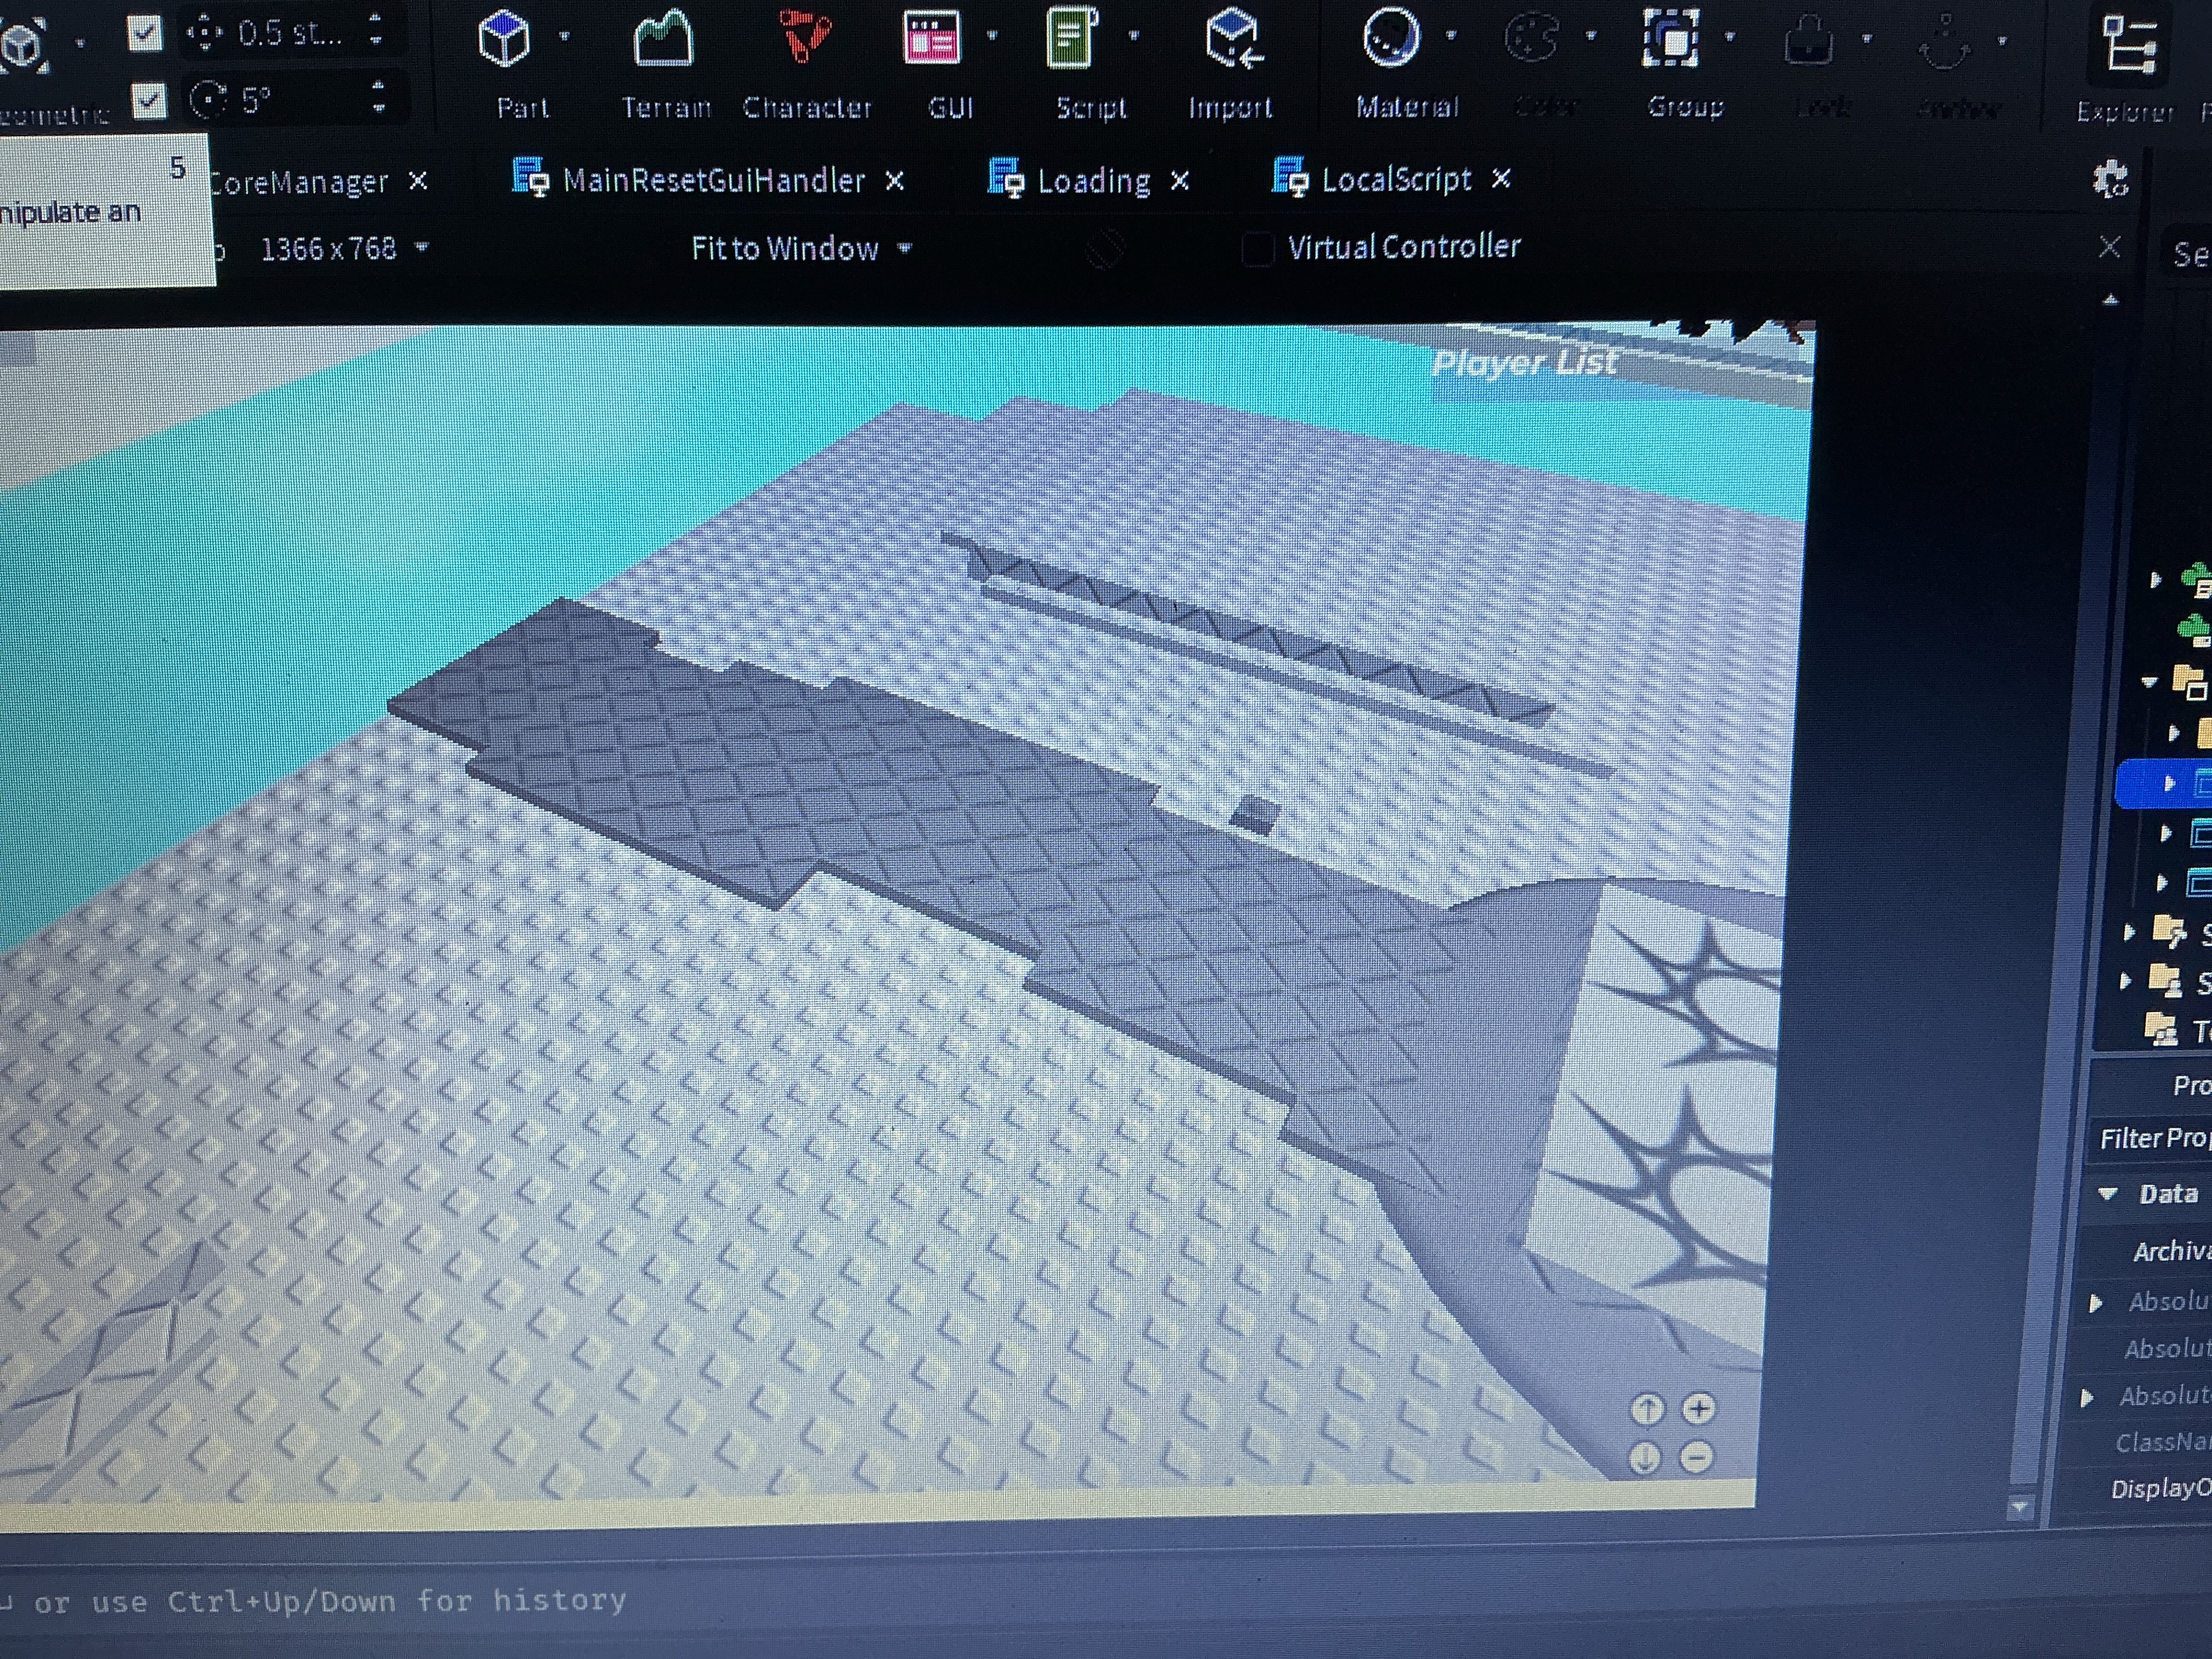Screen dimensions: 2212x1659
Task: Enable the Virtual Controller checkbox
Action: click(1258, 248)
